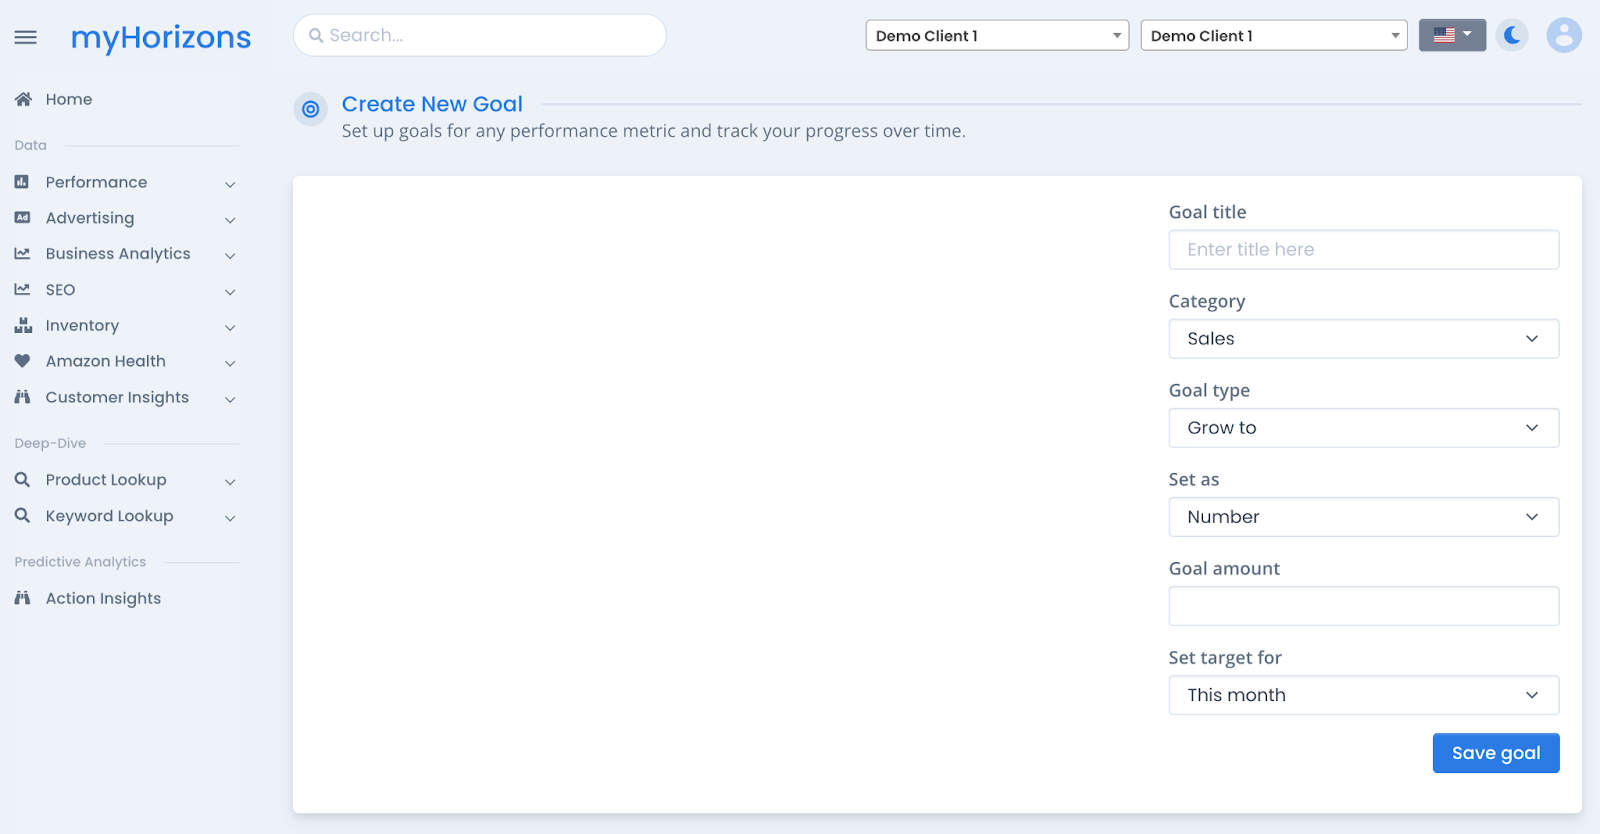This screenshot has height=834, width=1600.
Task: Click the Keyword Lookup magnifier icon
Action: point(22,516)
